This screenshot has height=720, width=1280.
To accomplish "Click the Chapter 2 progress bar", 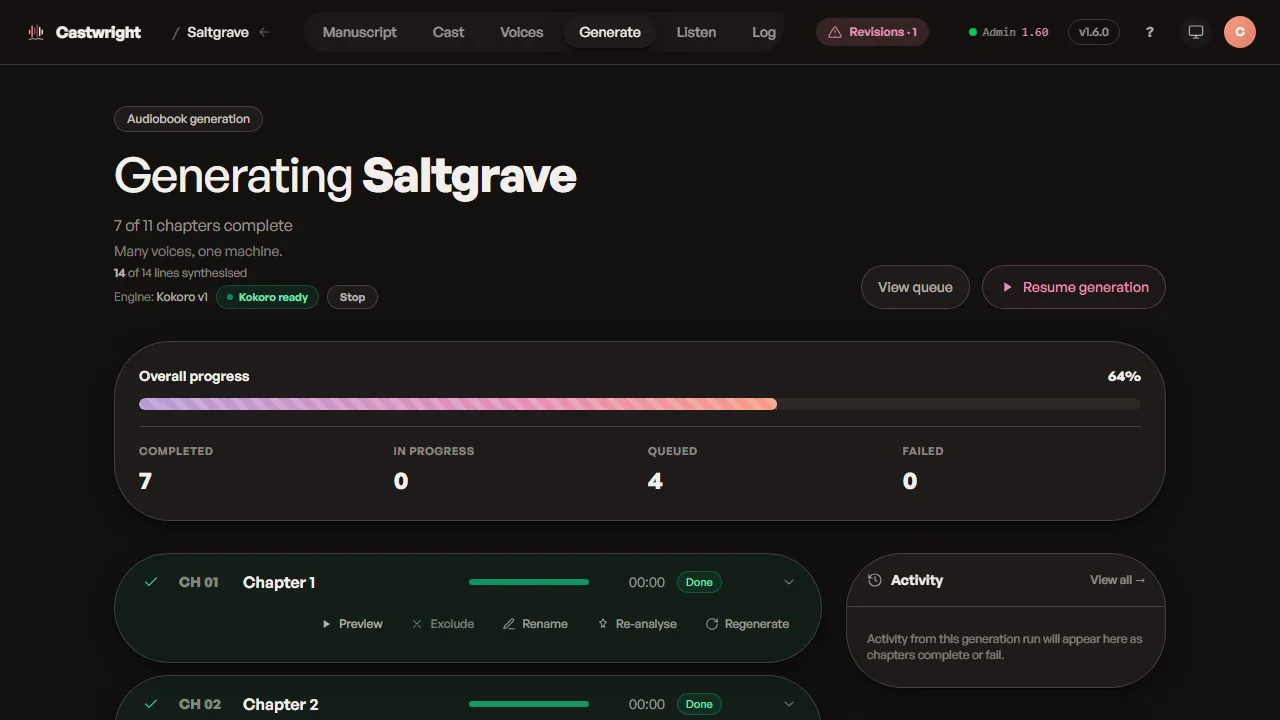I will [x=529, y=704].
